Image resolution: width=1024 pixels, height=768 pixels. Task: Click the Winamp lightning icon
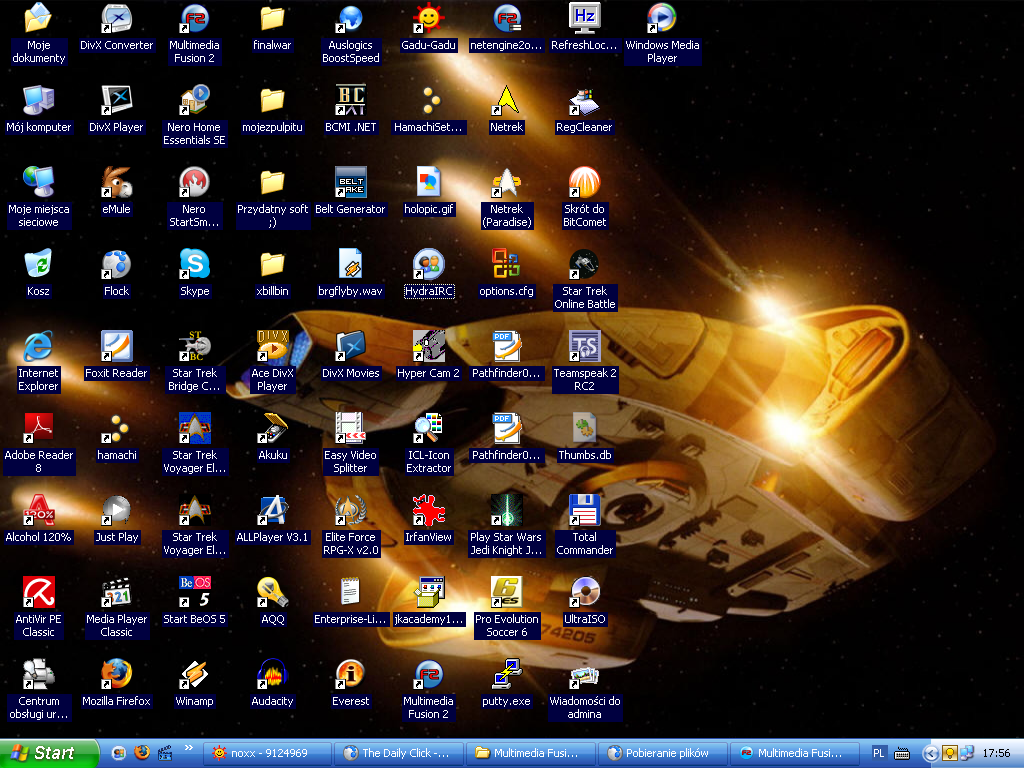[194, 674]
